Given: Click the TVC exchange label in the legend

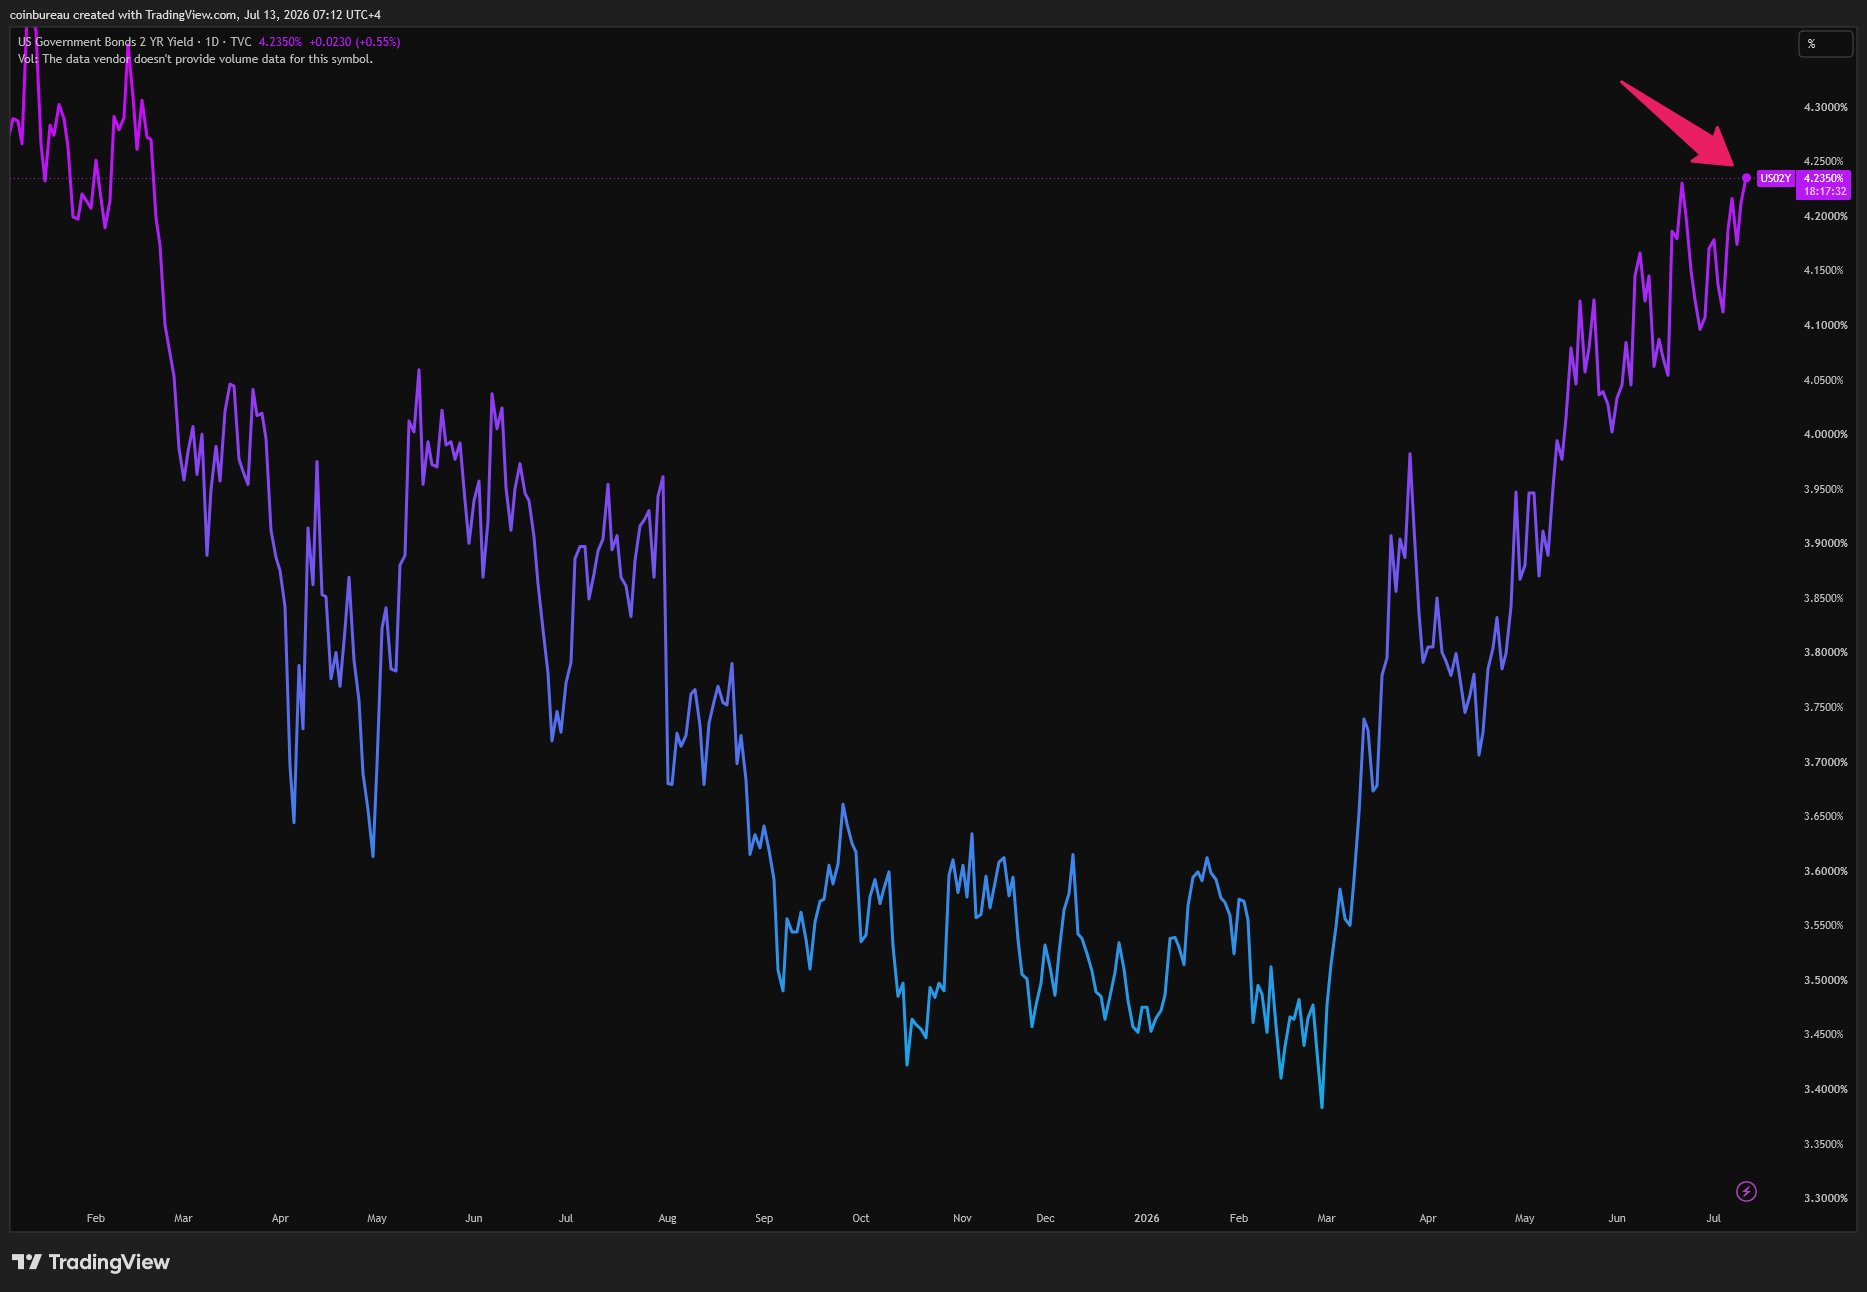Looking at the screenshot, I should pyautogui.click(x=241, y=42).
